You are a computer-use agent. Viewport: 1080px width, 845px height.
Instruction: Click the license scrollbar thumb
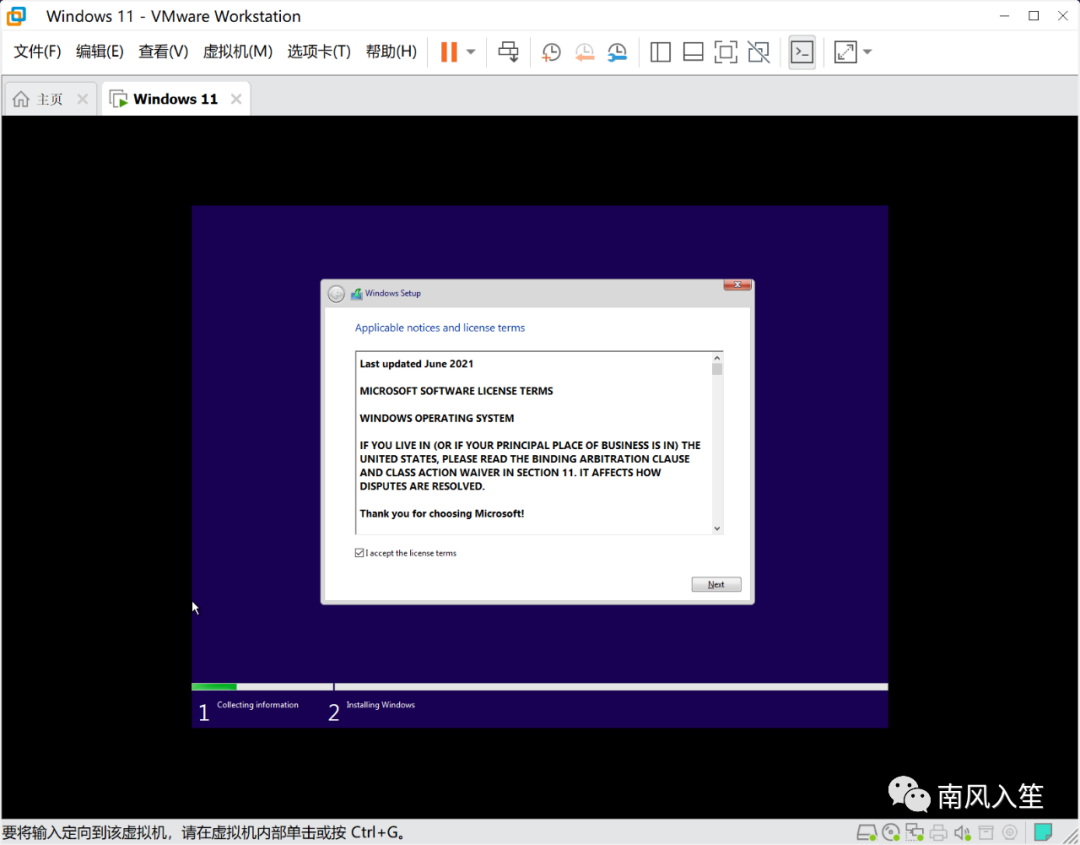[717, 369]
